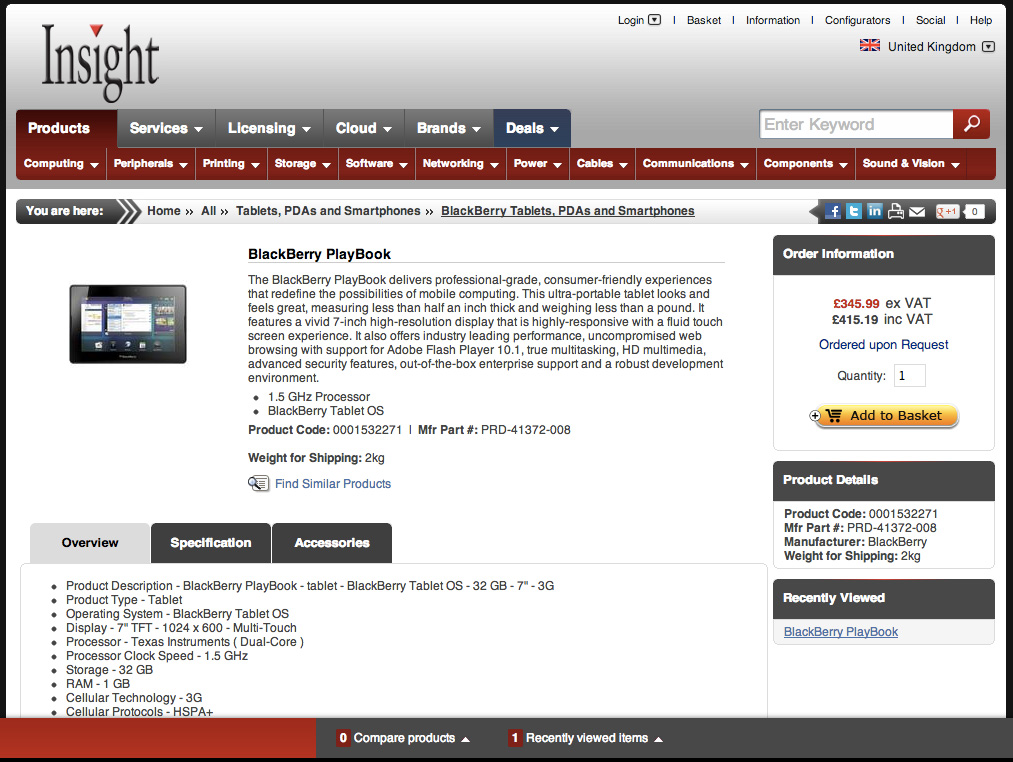1013x762 pixels.
Task: Open the United Kingdom country dropdown
Action: pos(988,47)
